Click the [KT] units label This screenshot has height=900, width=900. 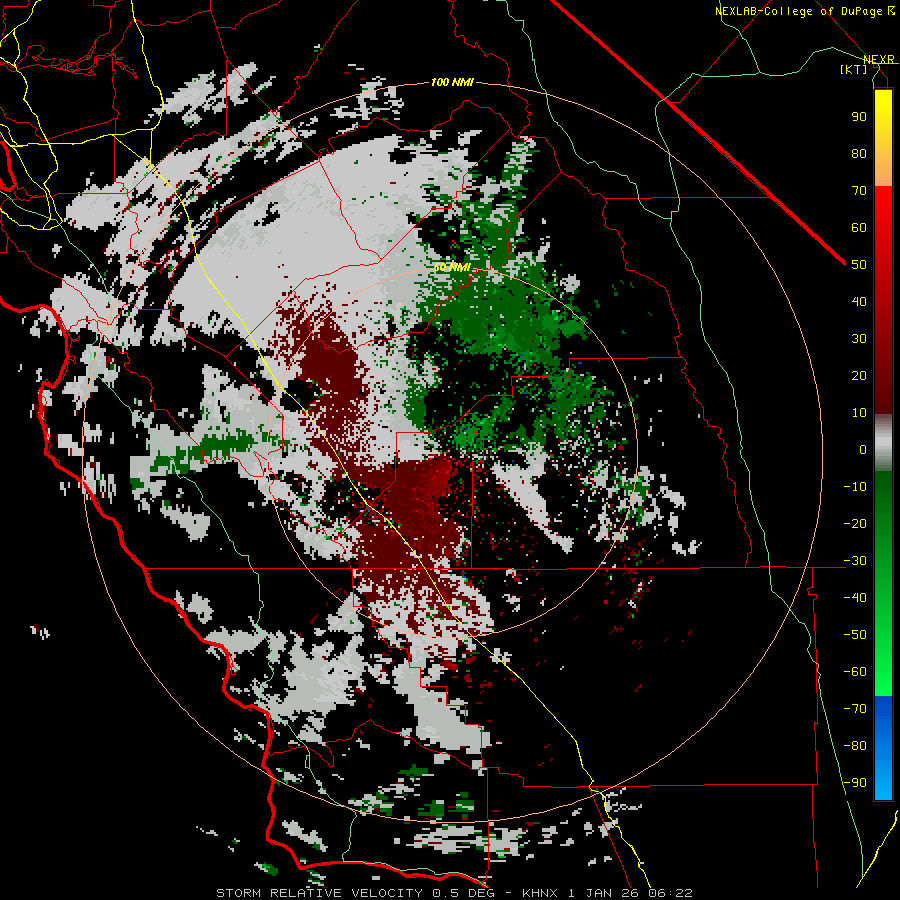tap(854, 69)
